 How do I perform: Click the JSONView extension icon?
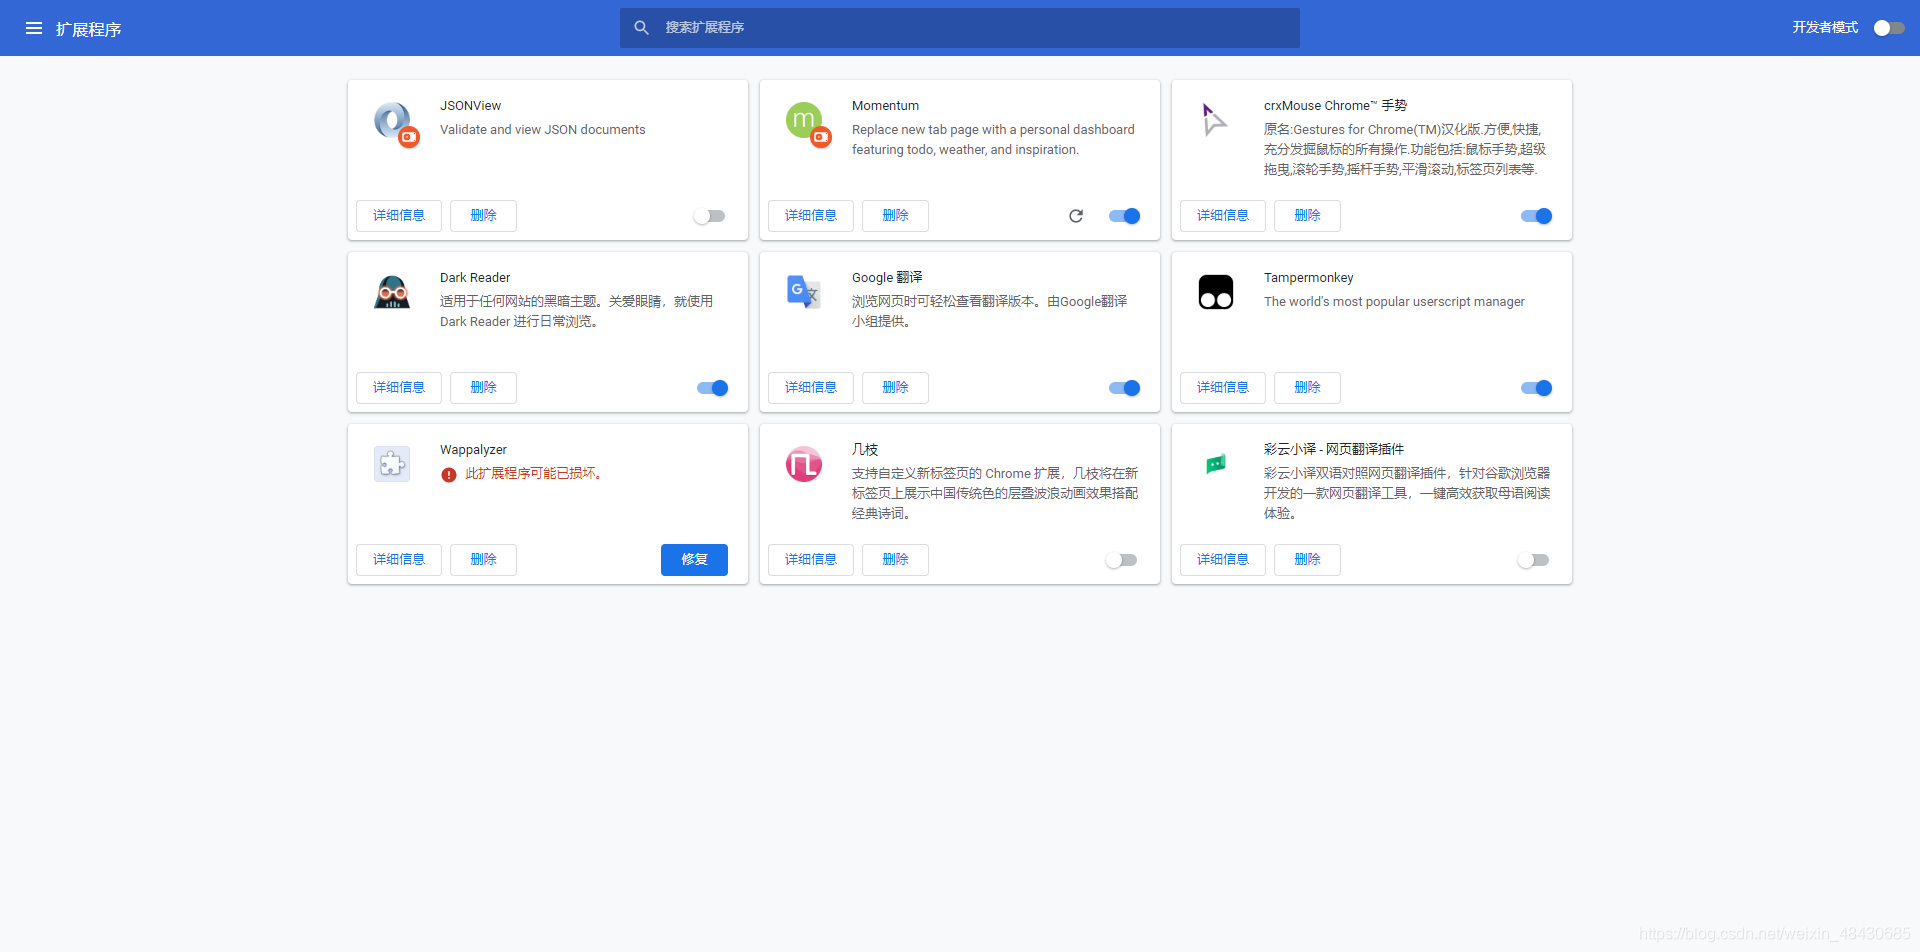click(x=393, y=121)
